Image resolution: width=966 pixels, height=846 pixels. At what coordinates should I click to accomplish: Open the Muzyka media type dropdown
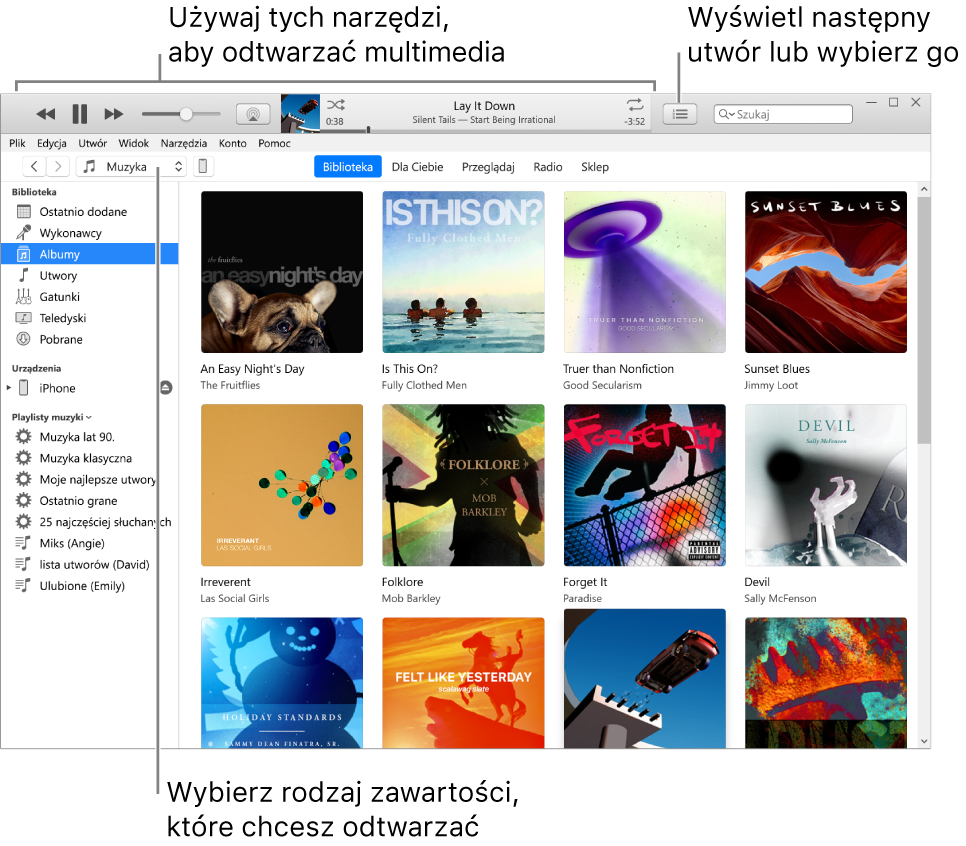(x=131, y=166)
